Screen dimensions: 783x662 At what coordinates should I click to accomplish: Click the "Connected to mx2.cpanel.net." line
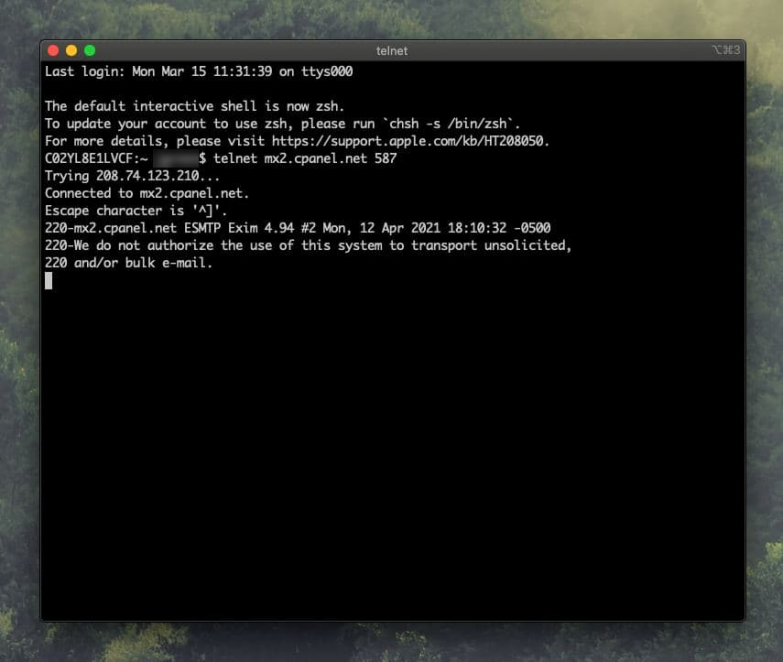(x=147, y=193)
